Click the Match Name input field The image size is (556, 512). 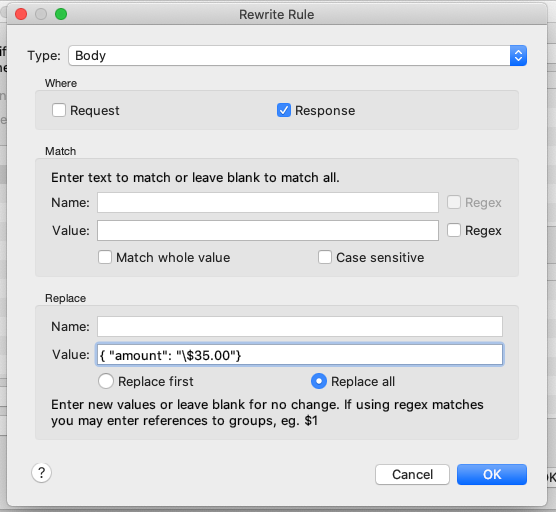[268, 202]
